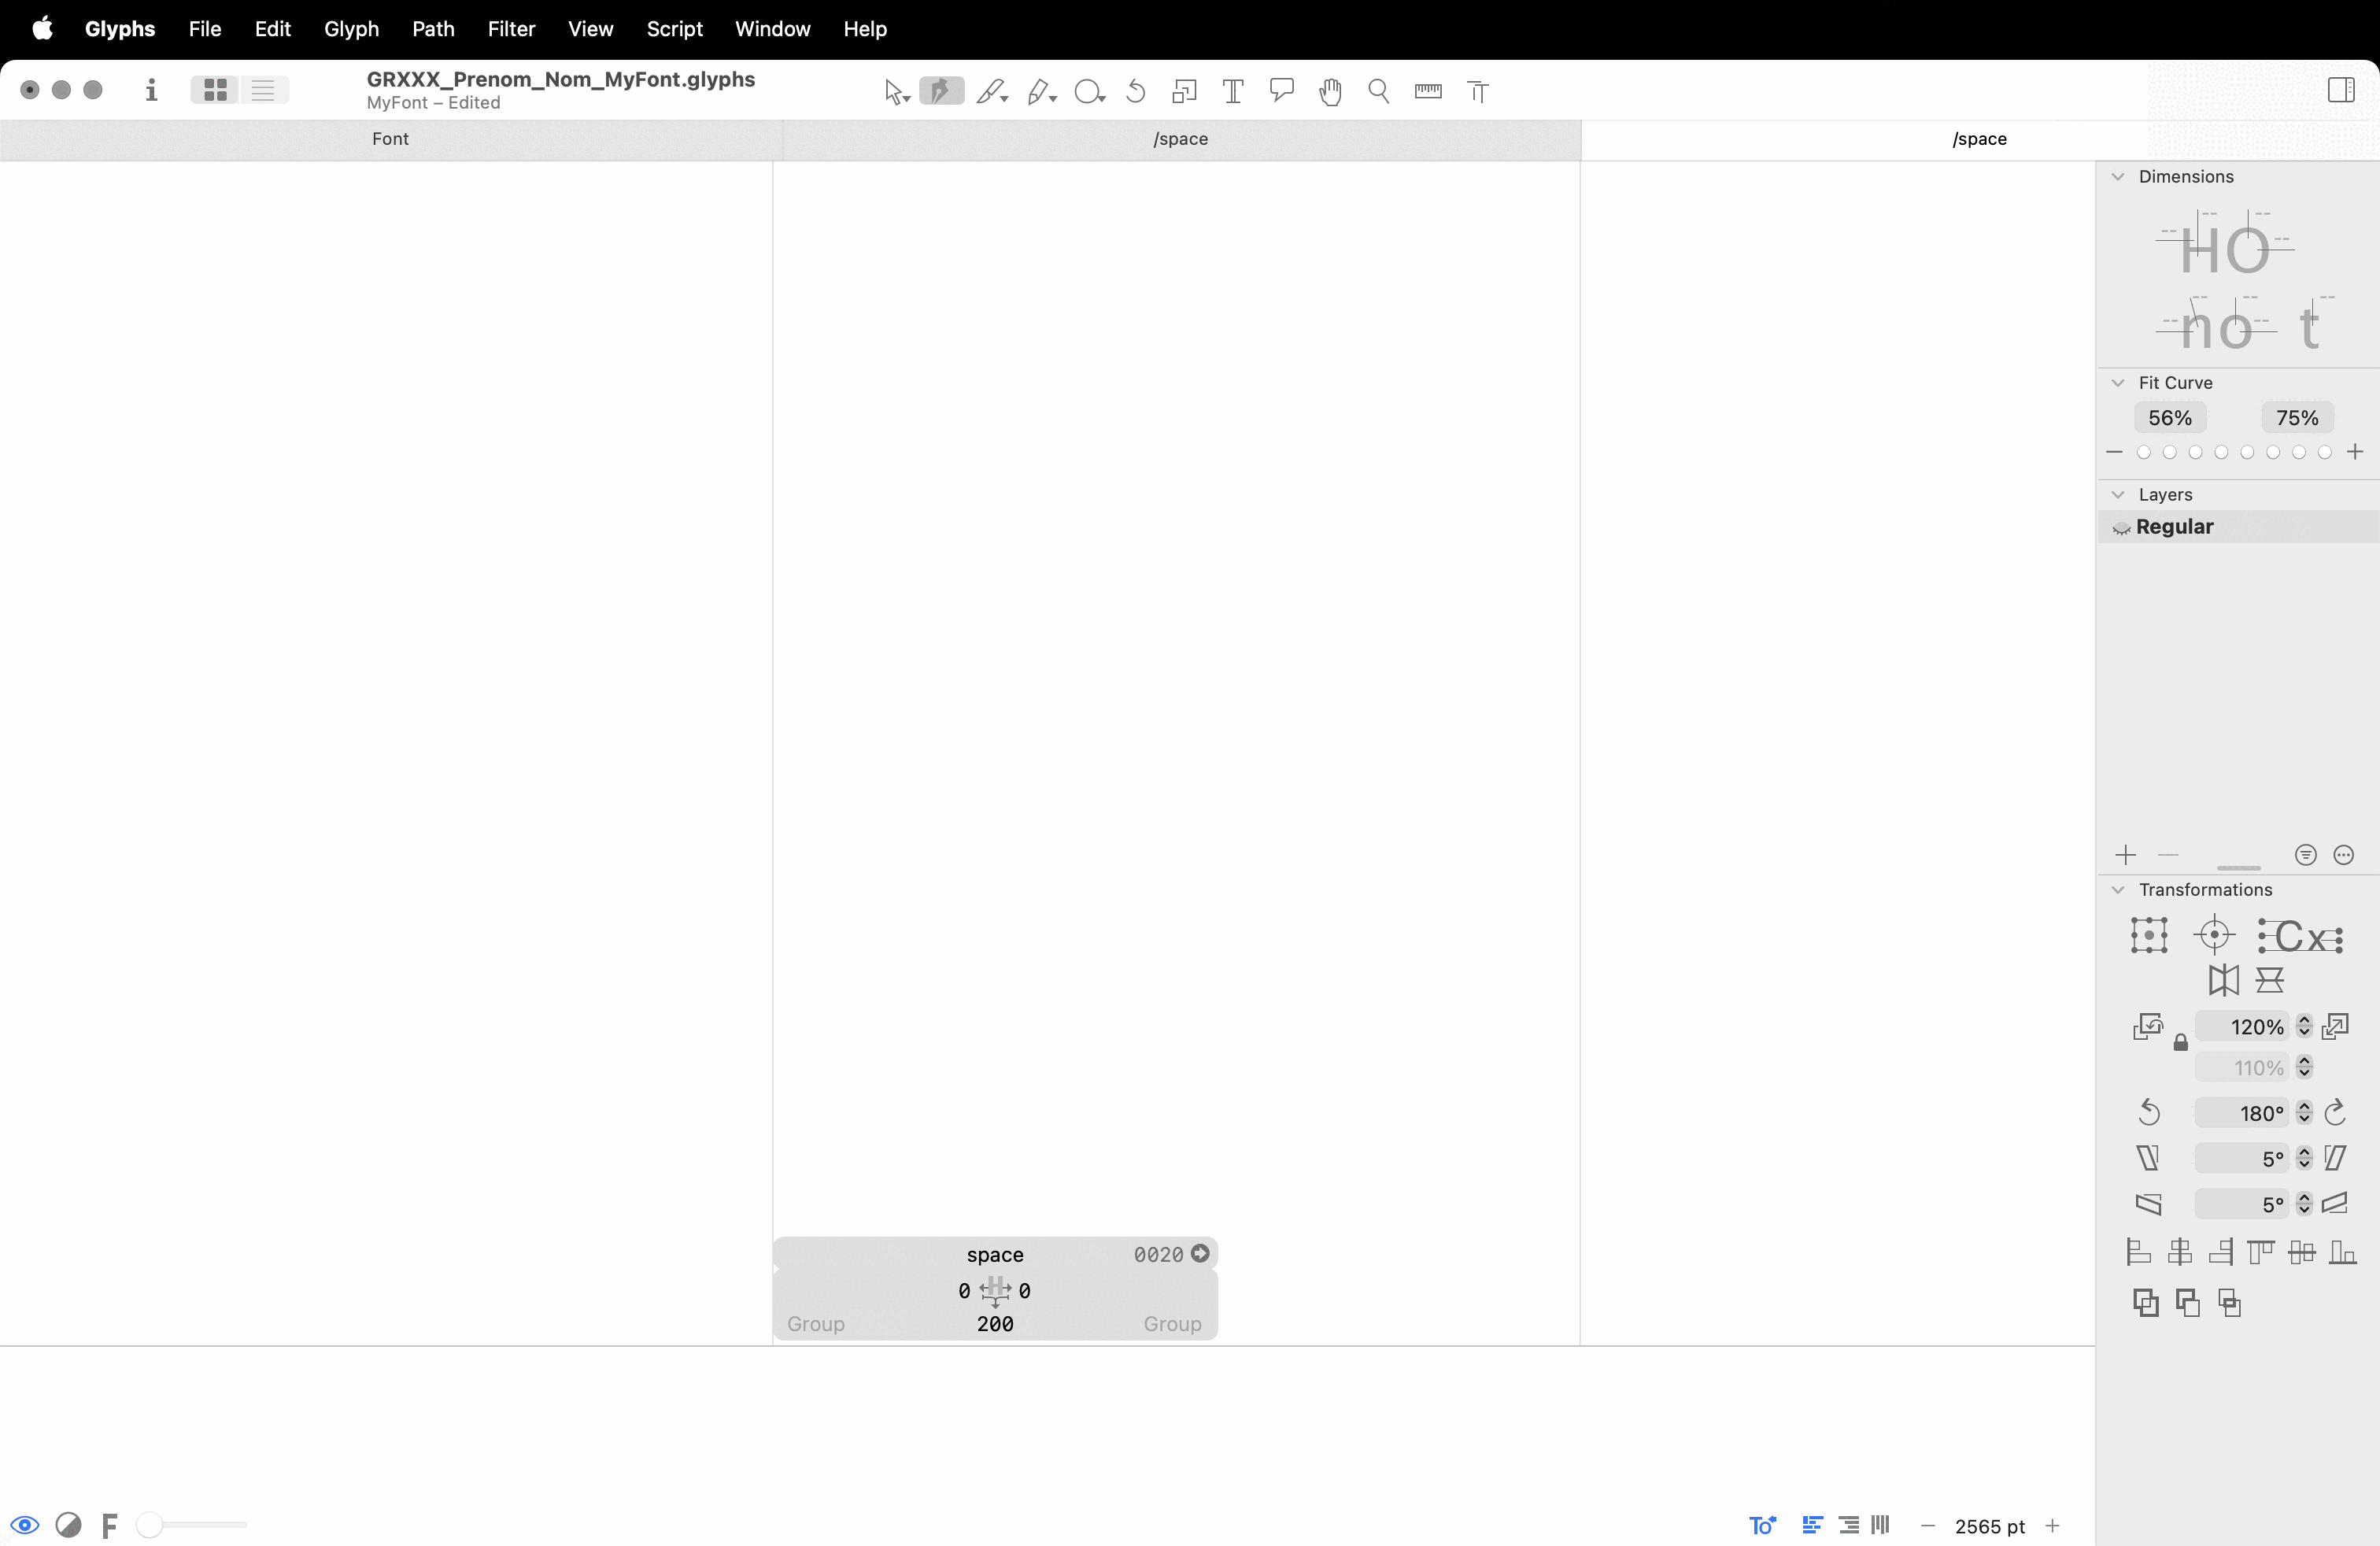Viewport: 2380px width, 1546px height.
Task: Select the Measurement ruler tool
Action: [x=1428, y=92]
